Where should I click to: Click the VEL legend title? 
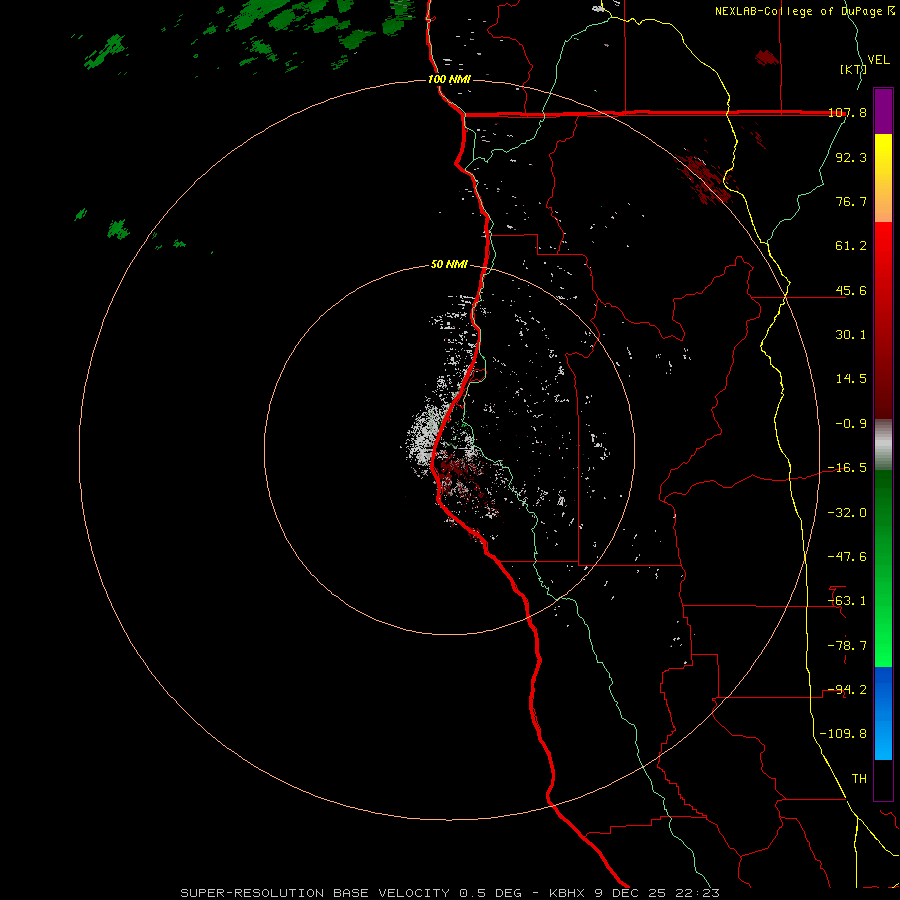click(878, 60)
